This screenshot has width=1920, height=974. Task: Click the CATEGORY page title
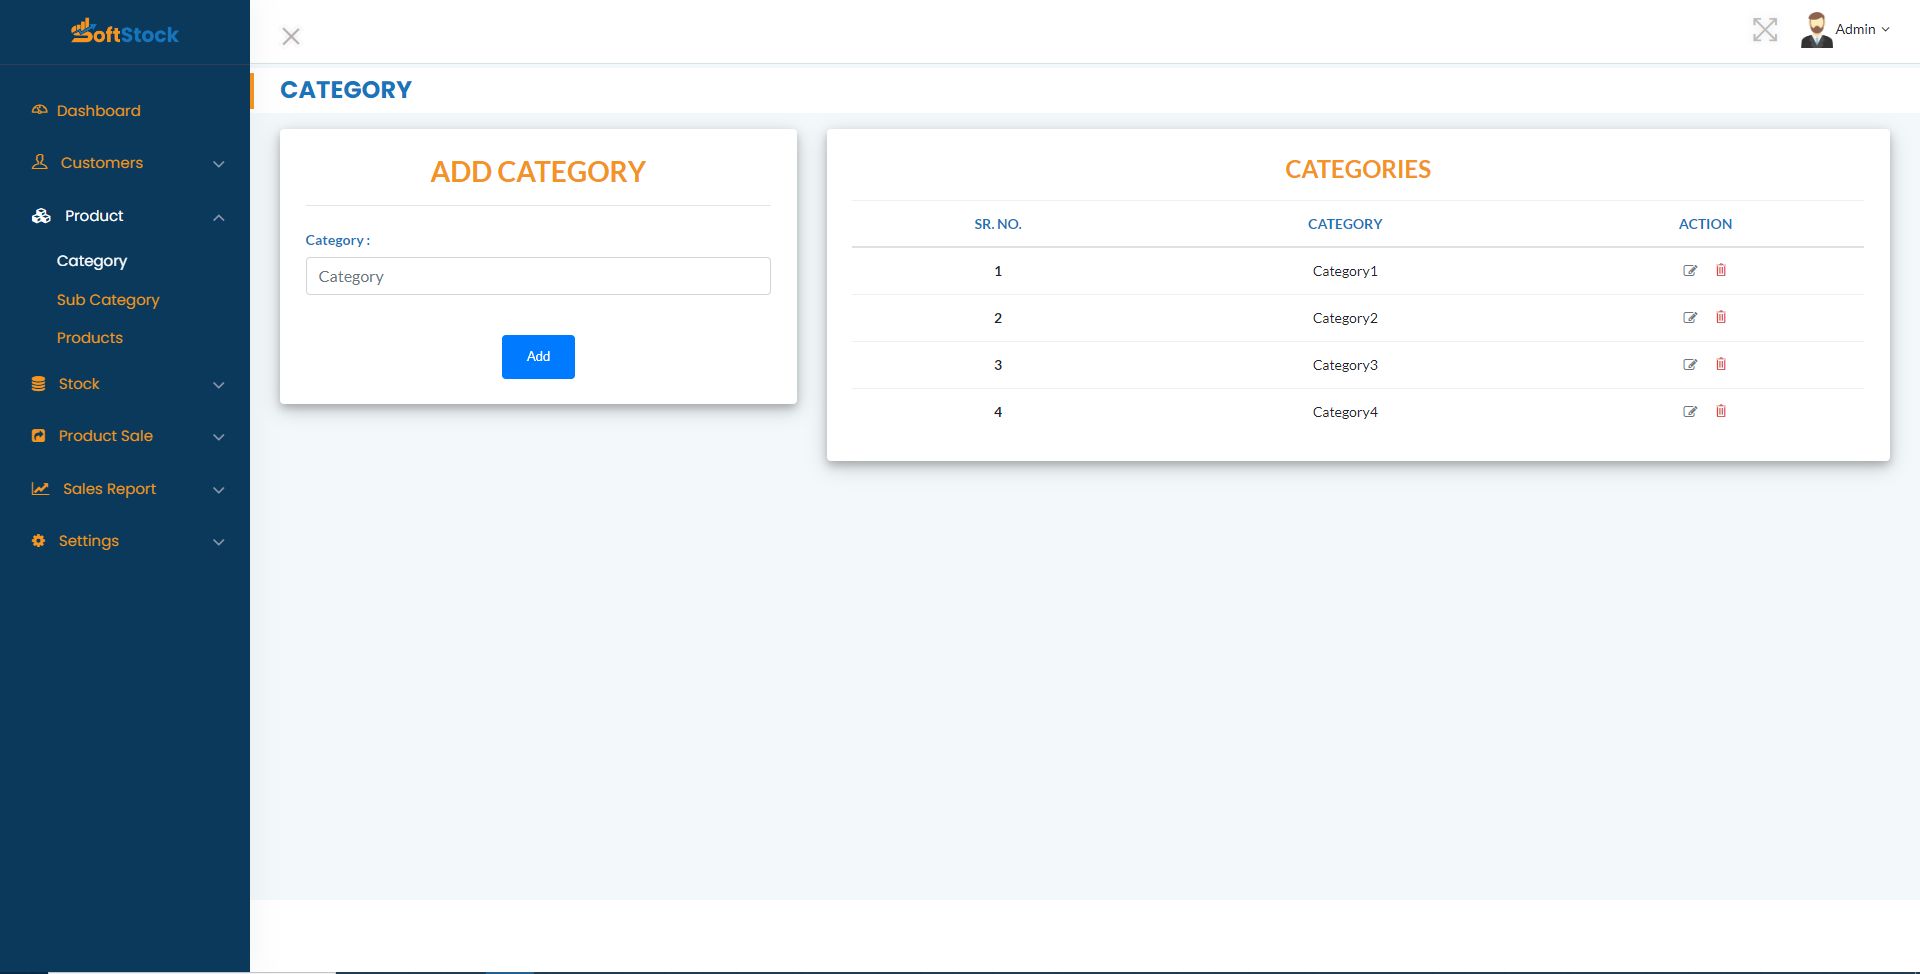point(346,90)
